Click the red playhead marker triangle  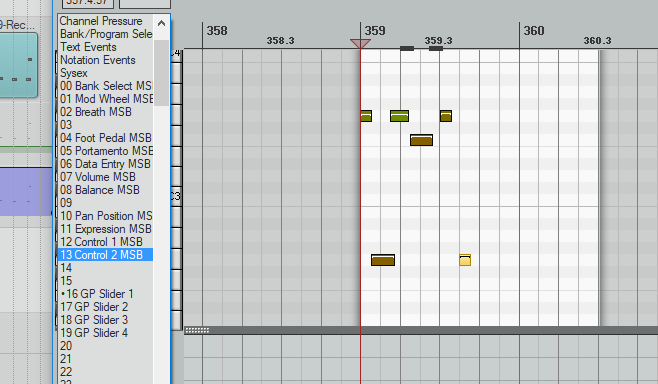pyautogui.click(x=360, y=44)
